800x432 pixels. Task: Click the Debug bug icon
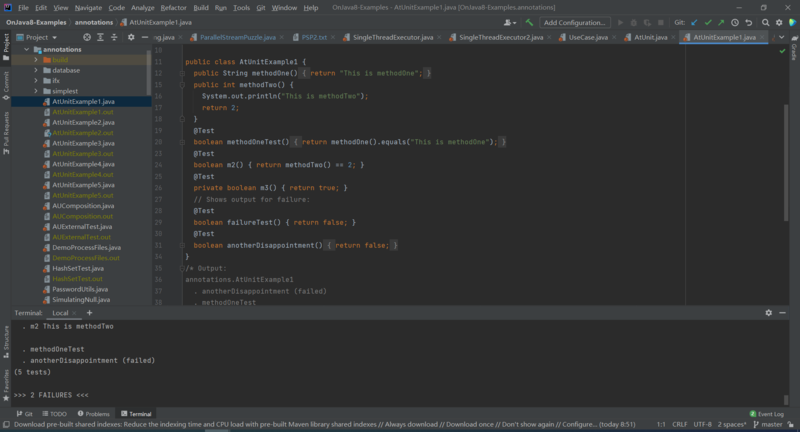pos(634,22)
